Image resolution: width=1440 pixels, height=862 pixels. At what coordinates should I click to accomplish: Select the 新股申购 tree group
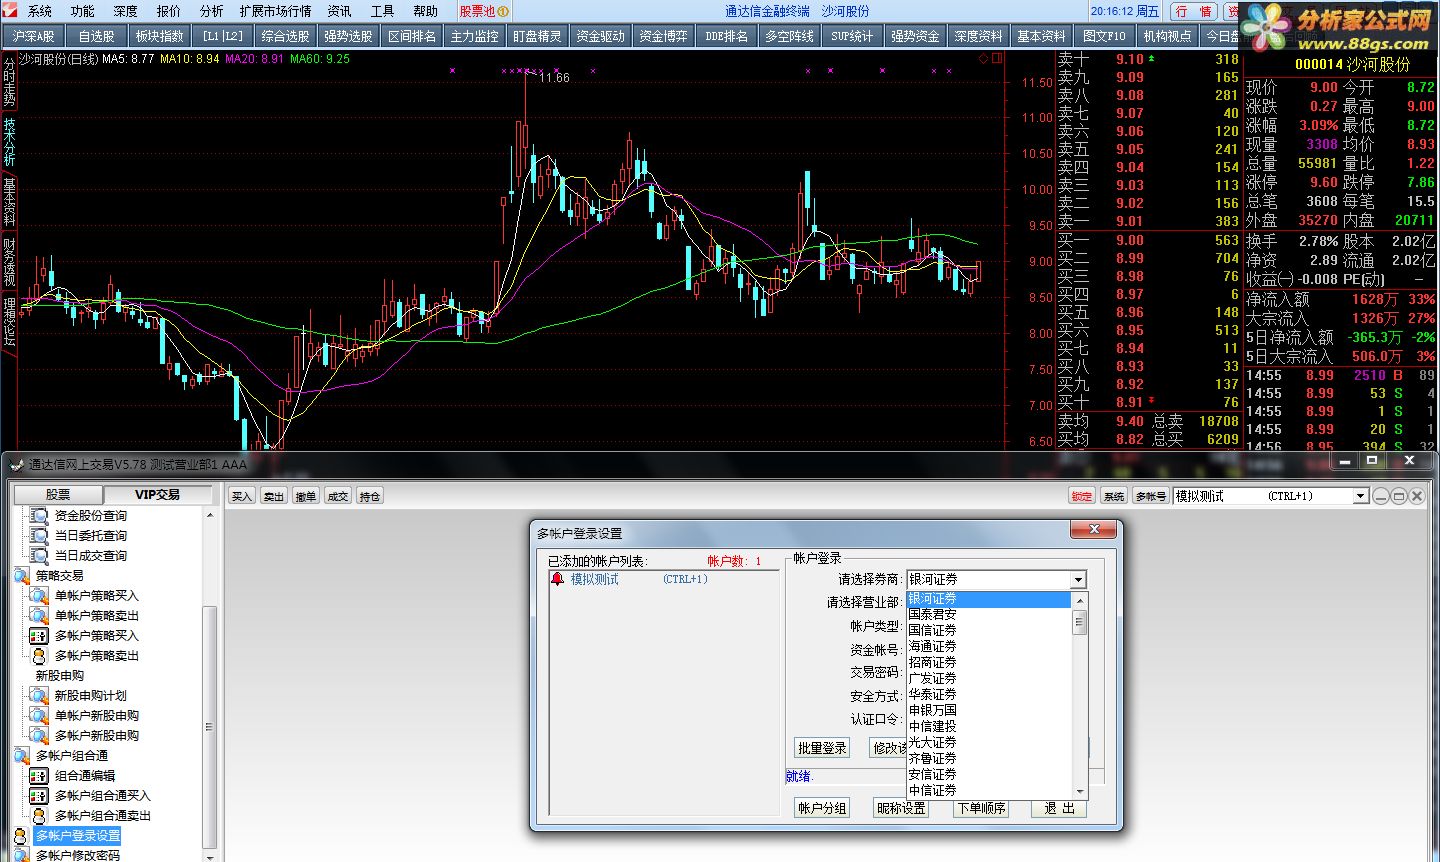pos(60,676)
